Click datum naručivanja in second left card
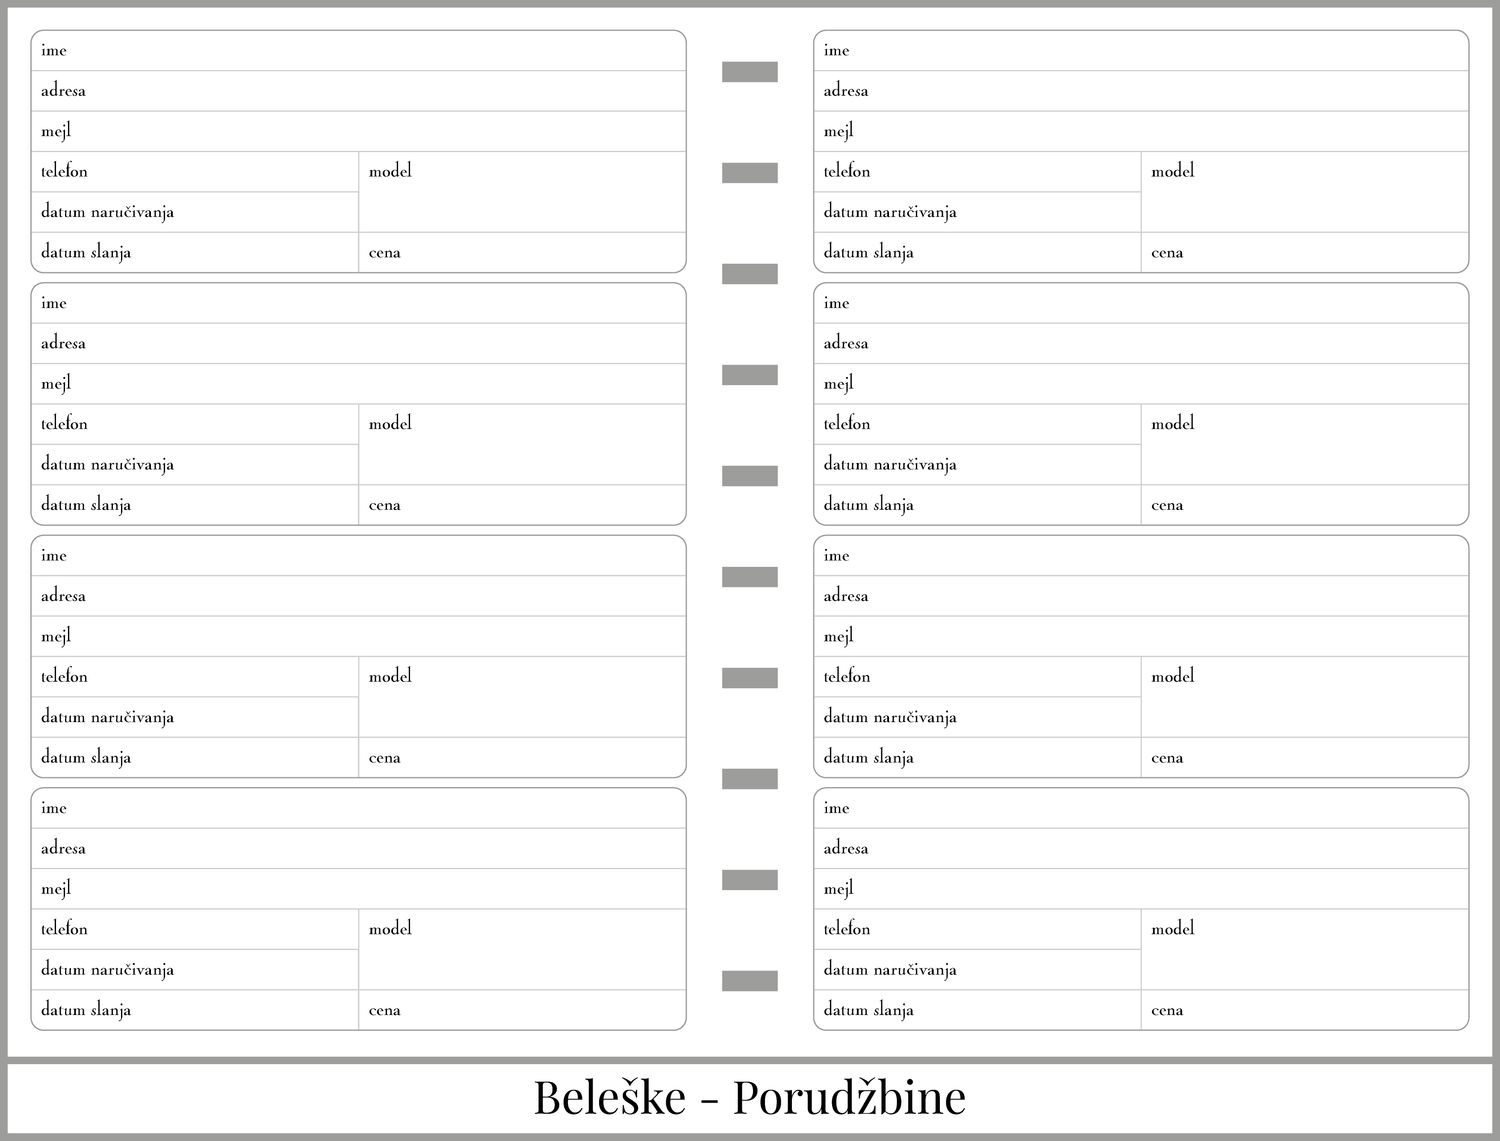This screenshot has width=1500, height=1141. pyautogui.click(x=195, y=465)
